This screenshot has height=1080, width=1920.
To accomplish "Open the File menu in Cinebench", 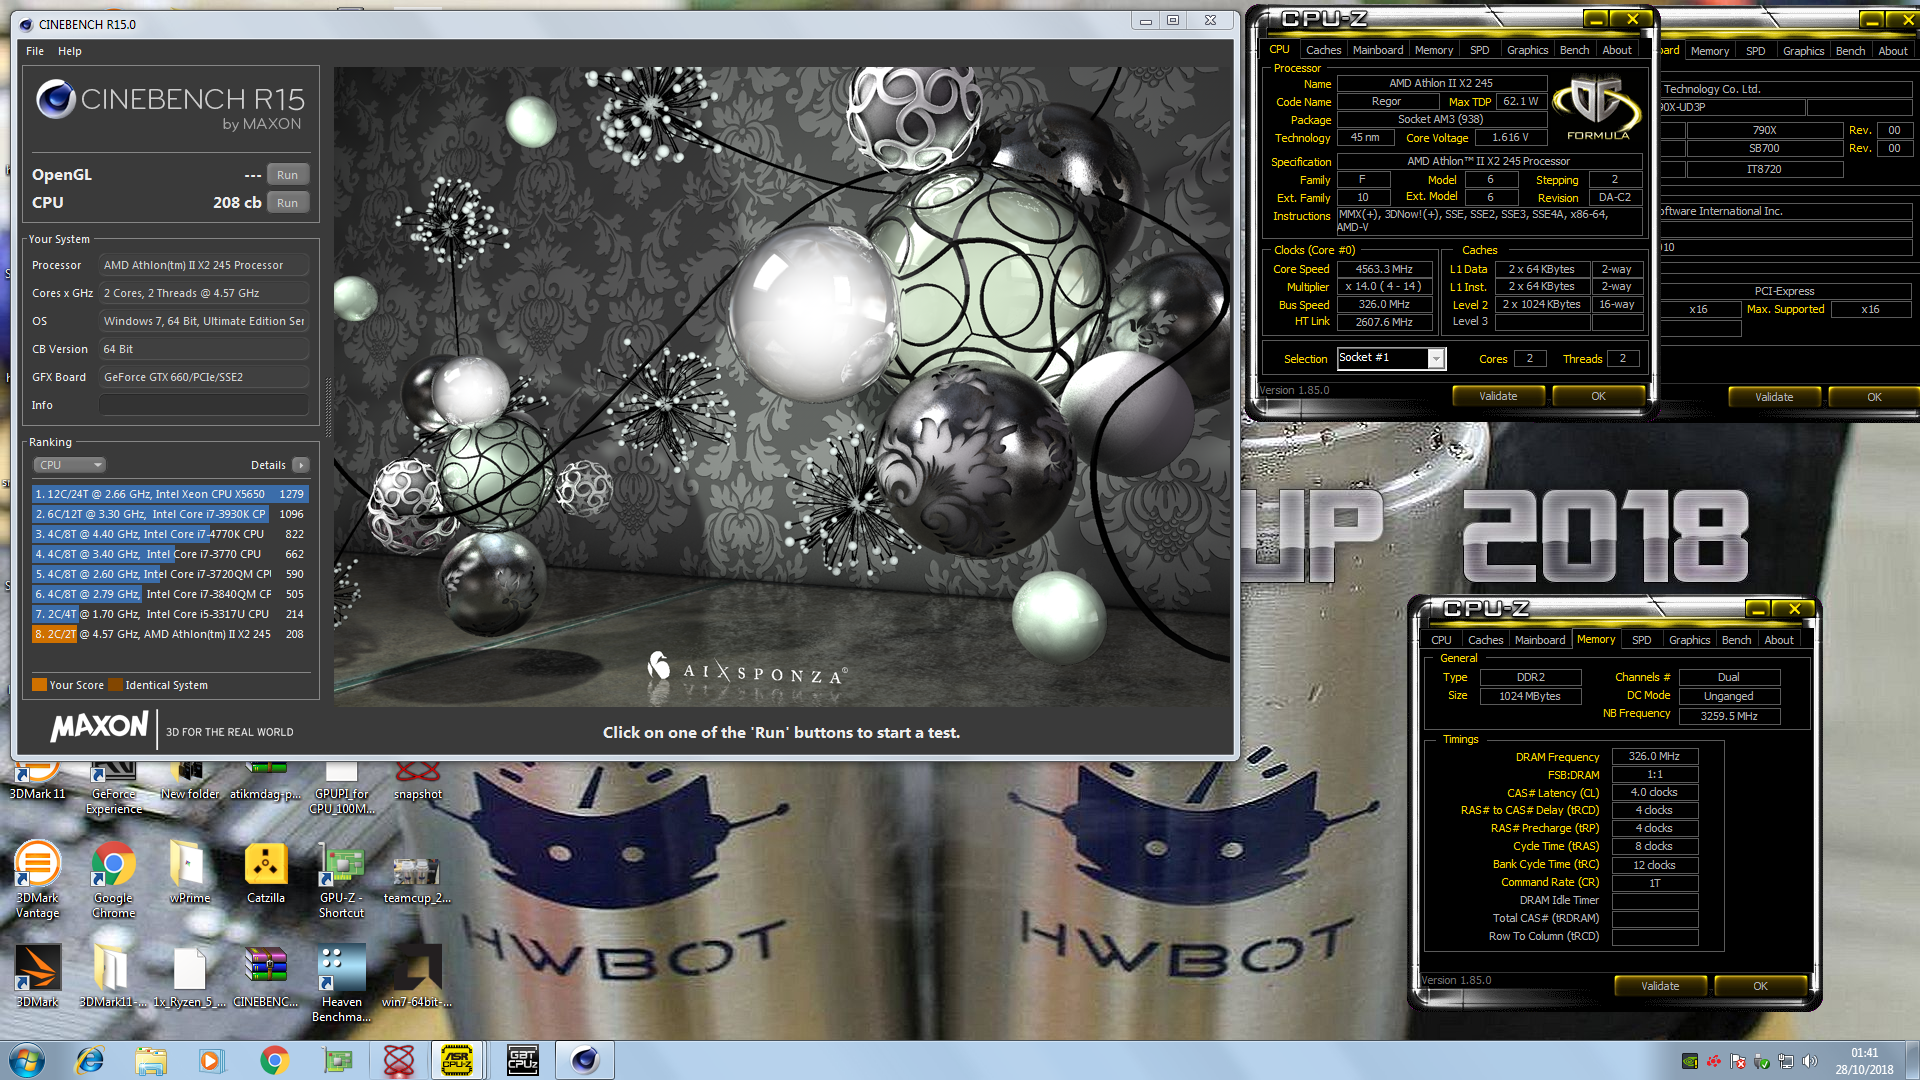I will [x=35, y=51].
